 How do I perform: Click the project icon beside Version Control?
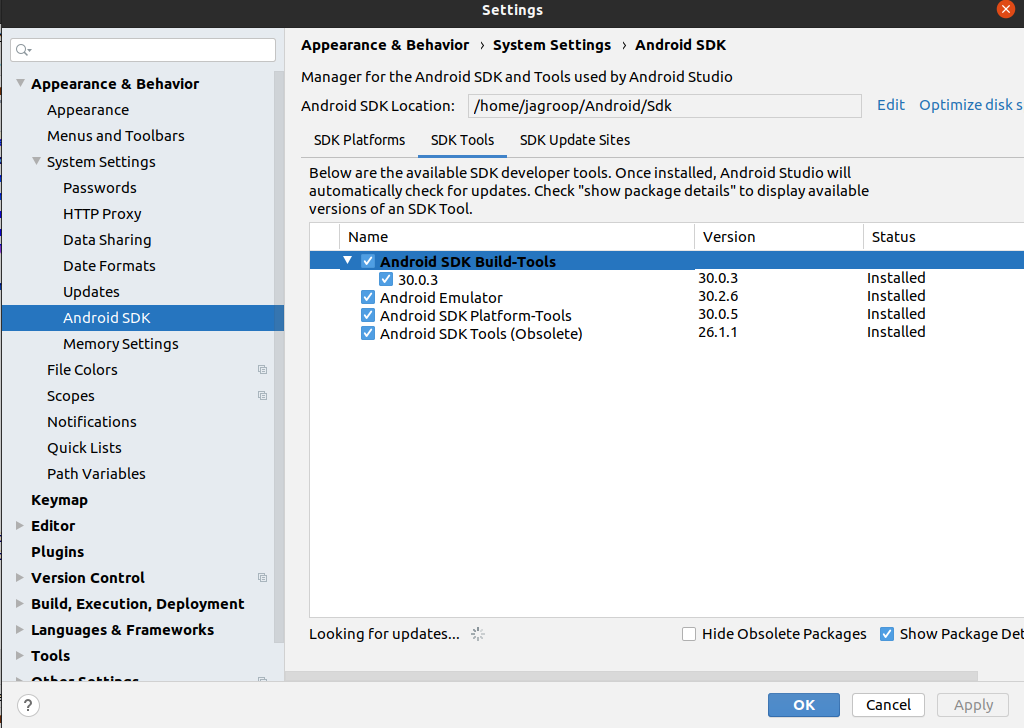(x=261, y=577)
